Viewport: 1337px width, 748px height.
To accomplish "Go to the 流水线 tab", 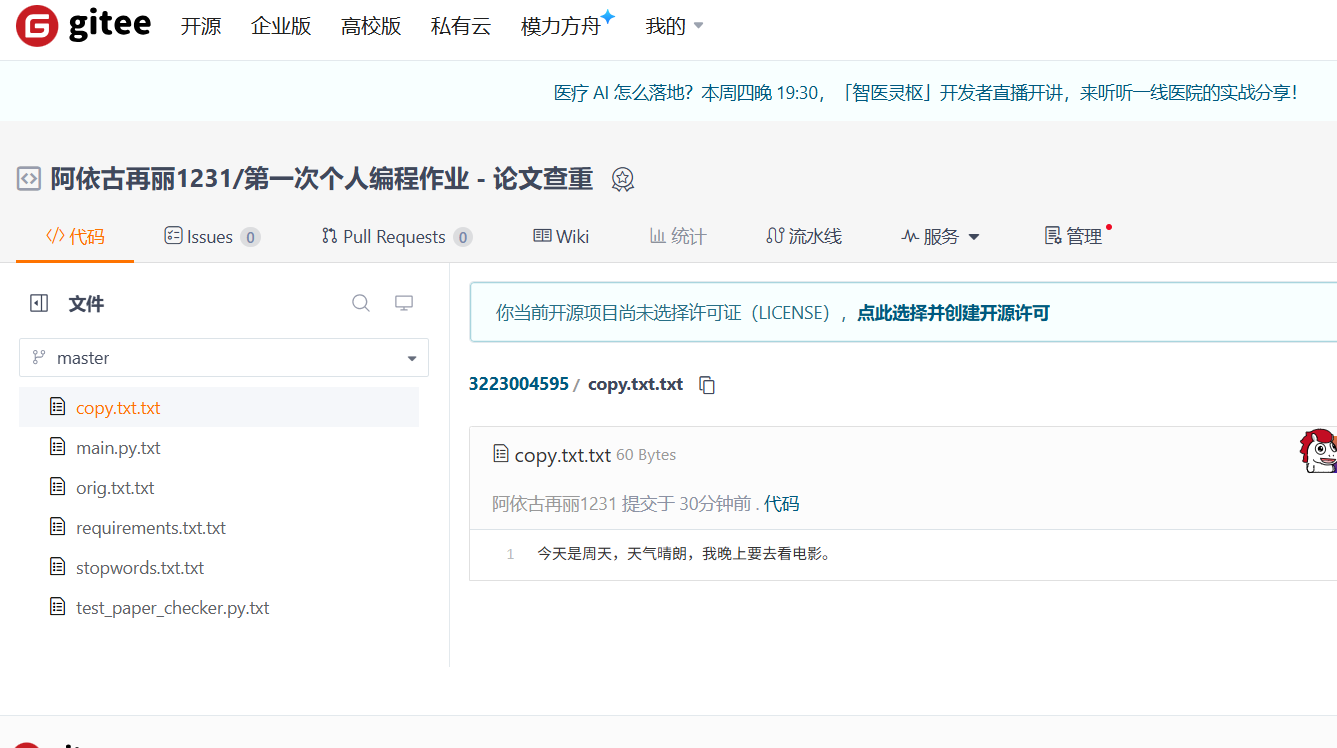I will (x=803, y=236).
